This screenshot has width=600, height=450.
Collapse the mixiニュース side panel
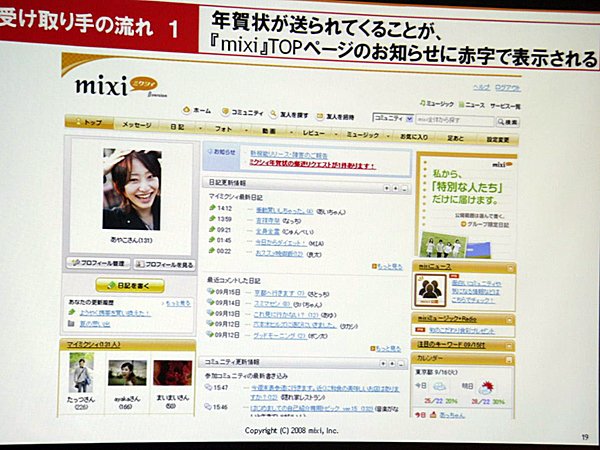tap(510, 269)
